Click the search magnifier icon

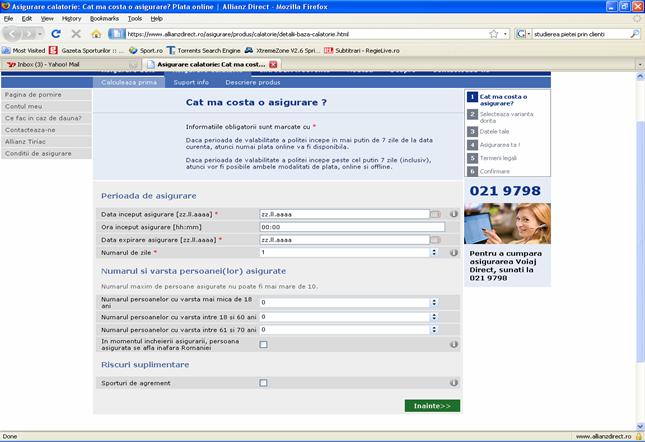coord(635,34)
